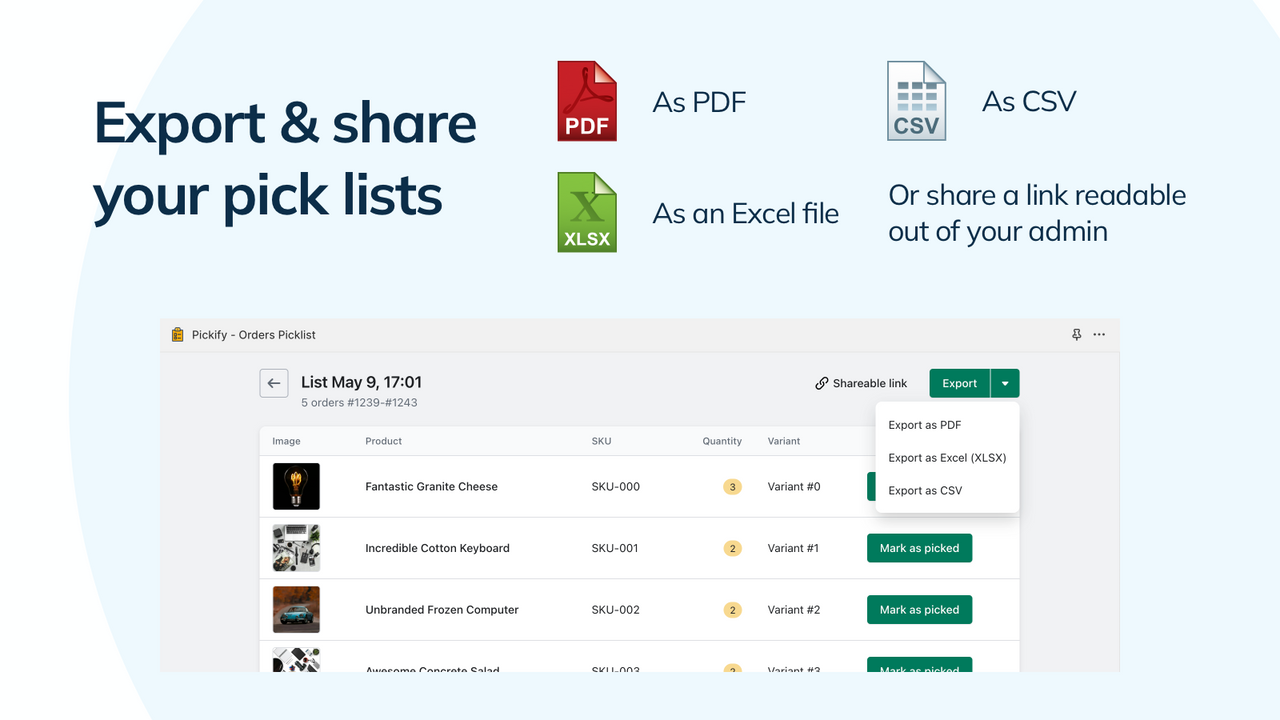Open the three-dot overflow menu
1280x720 pixels.
[1099, 334]
